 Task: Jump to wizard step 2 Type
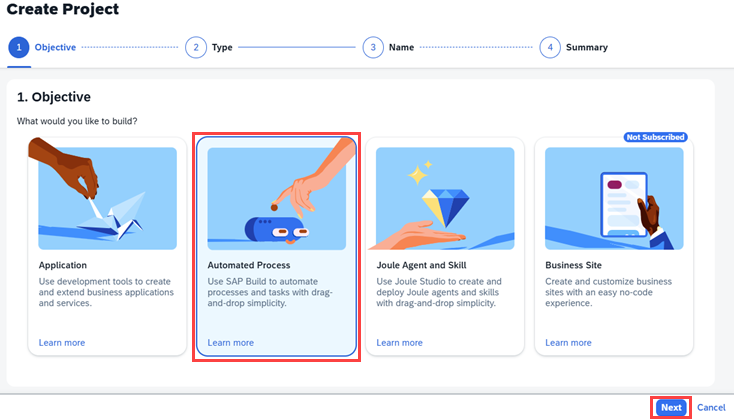(209, 47)
